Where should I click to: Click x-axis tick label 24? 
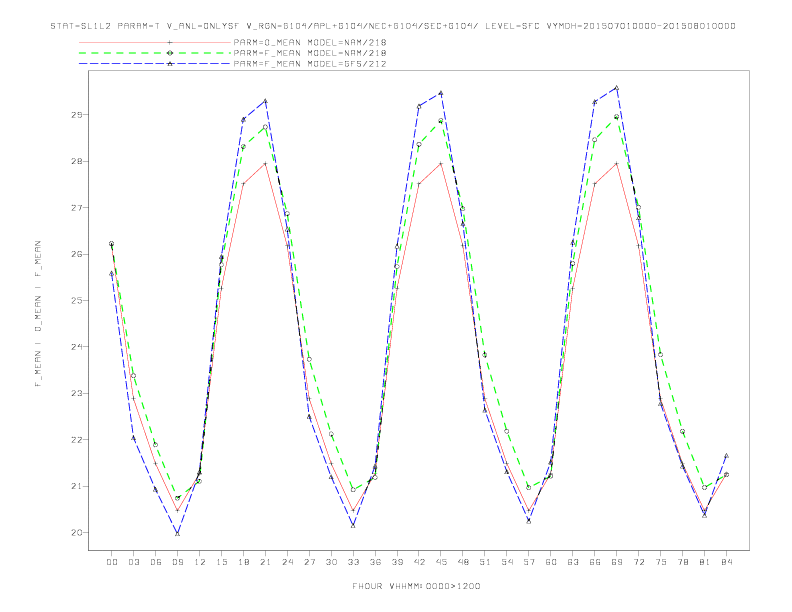click(x=287, y=562)
